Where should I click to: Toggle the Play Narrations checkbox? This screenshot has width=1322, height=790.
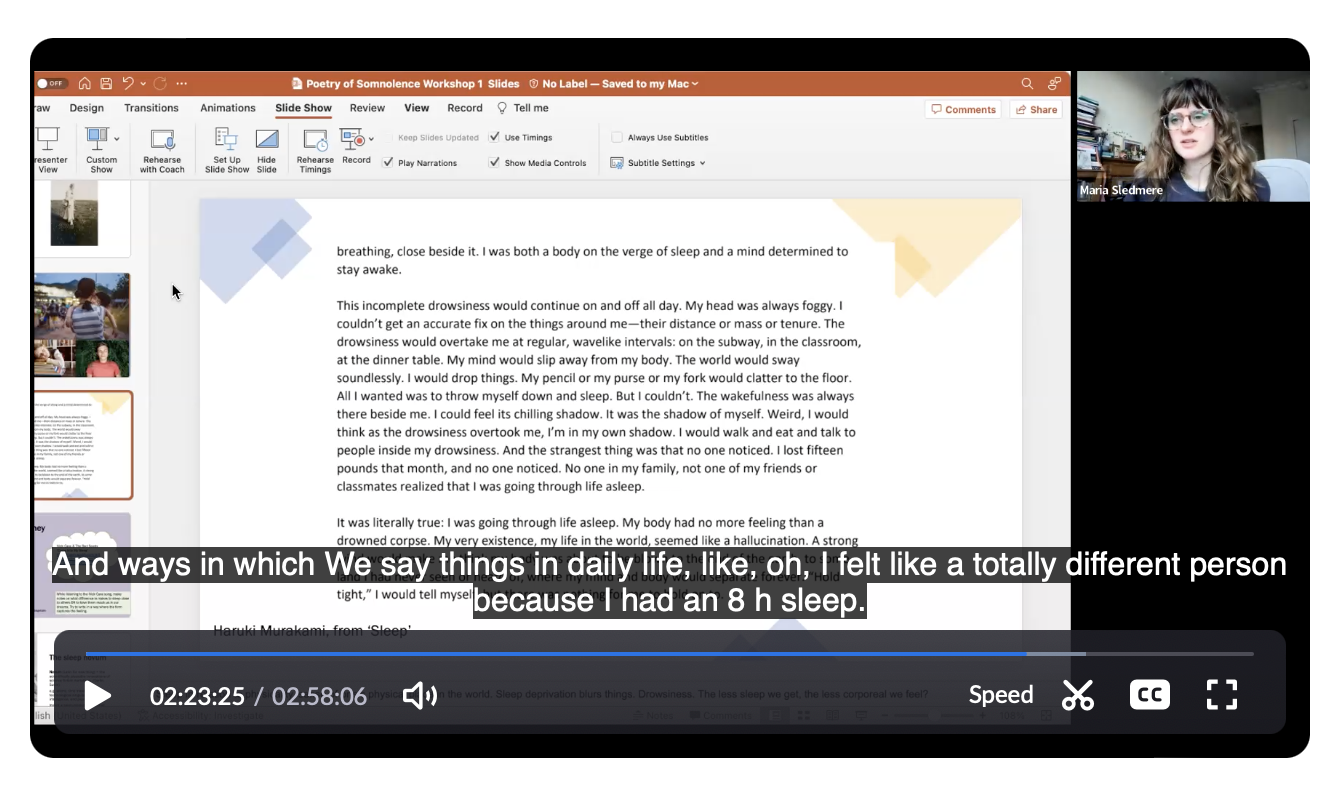(389, 163)
